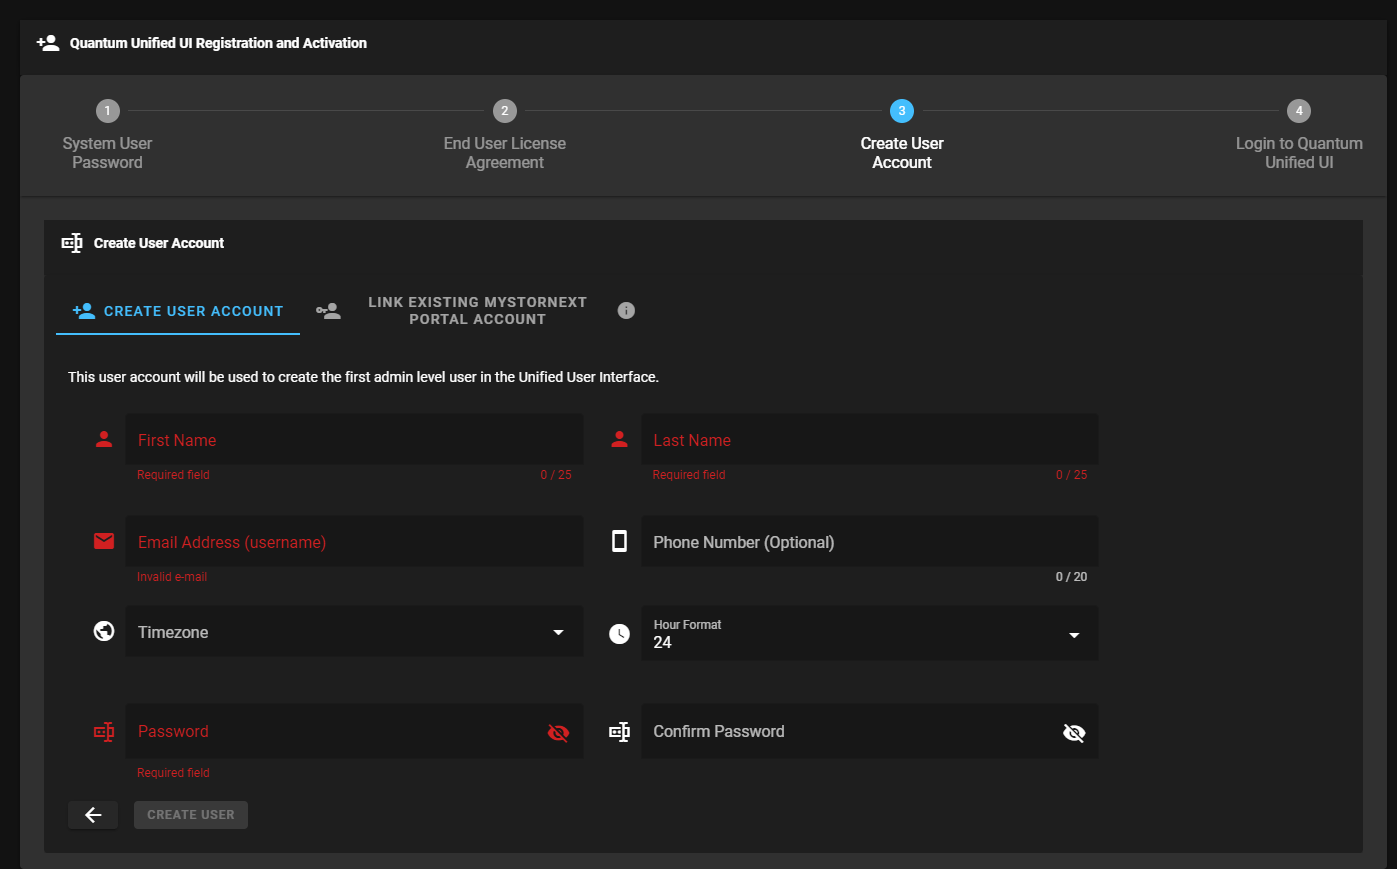Select step 2, End User License Agreement

(504, 111)
